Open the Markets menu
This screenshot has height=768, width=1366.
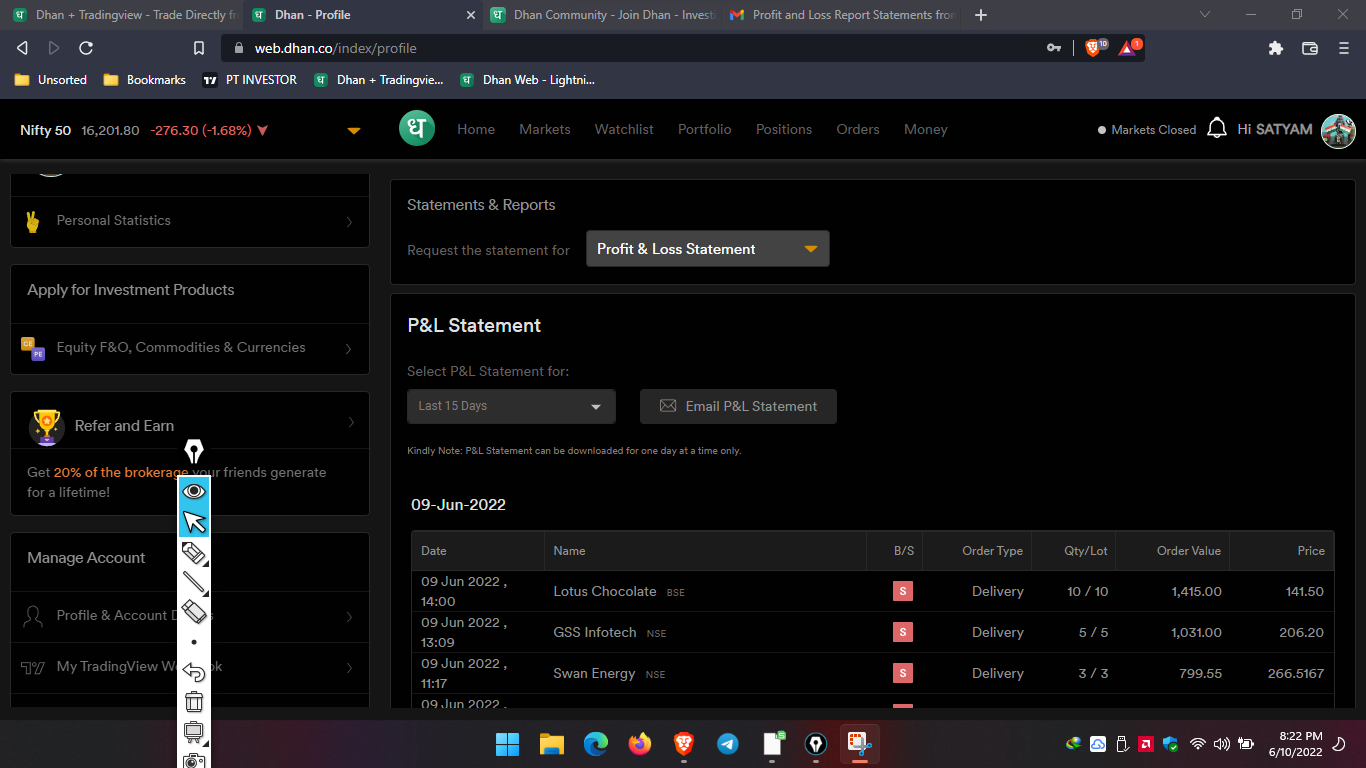(x=545, y=129)
